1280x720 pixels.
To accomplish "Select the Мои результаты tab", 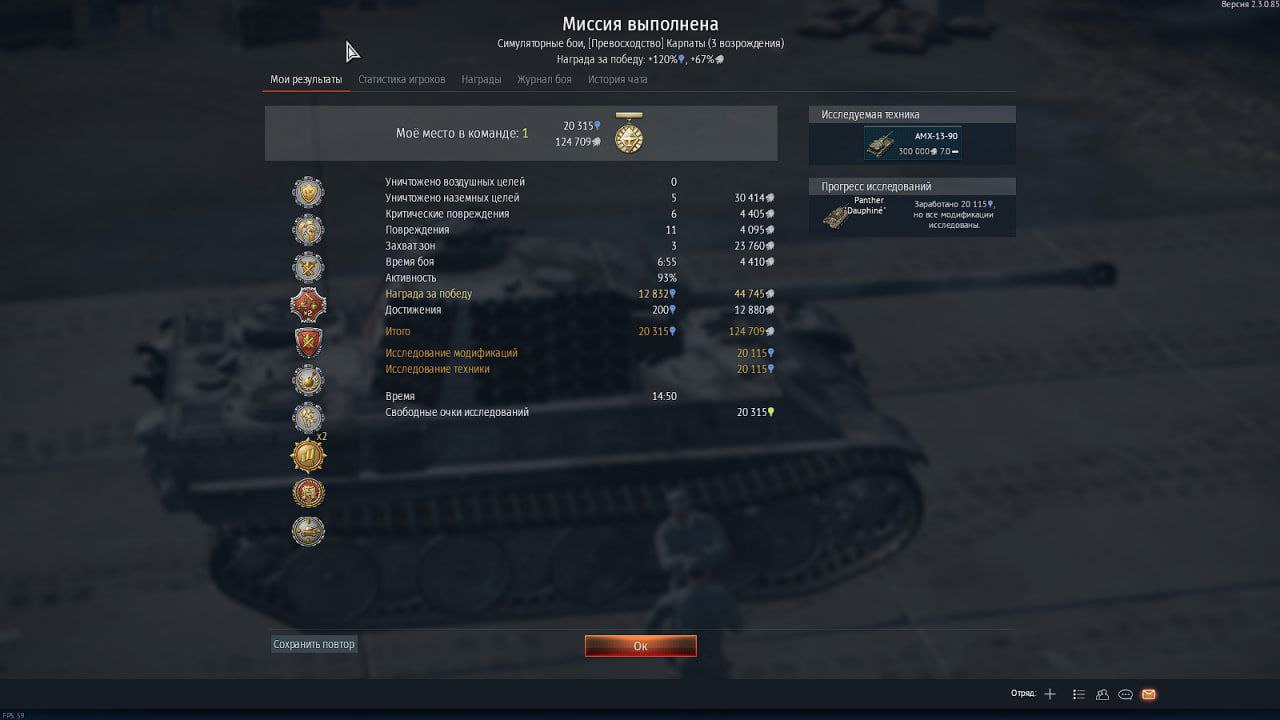I will [306, 79].
